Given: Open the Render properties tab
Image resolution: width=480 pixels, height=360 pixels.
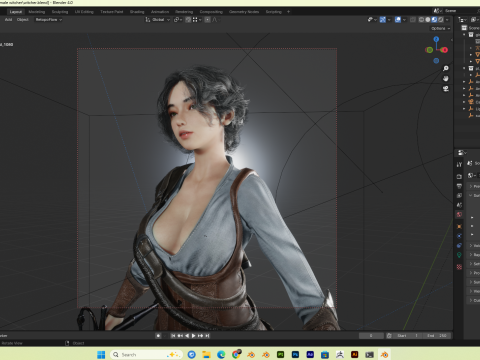Looking at the screenshot, I should (x=459, y=176).
